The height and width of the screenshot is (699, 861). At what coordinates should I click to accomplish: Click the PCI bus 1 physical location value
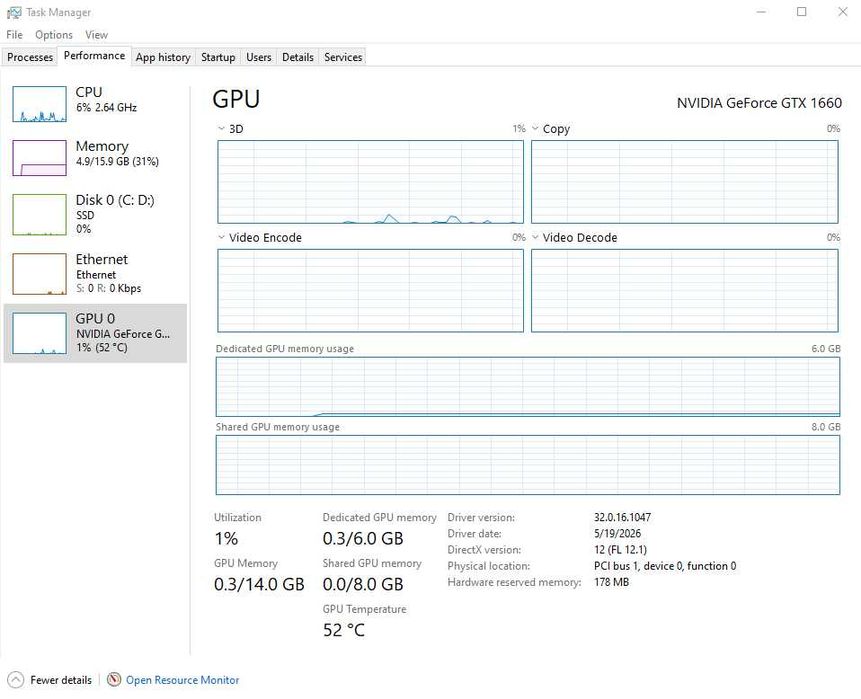coord(665,566)
